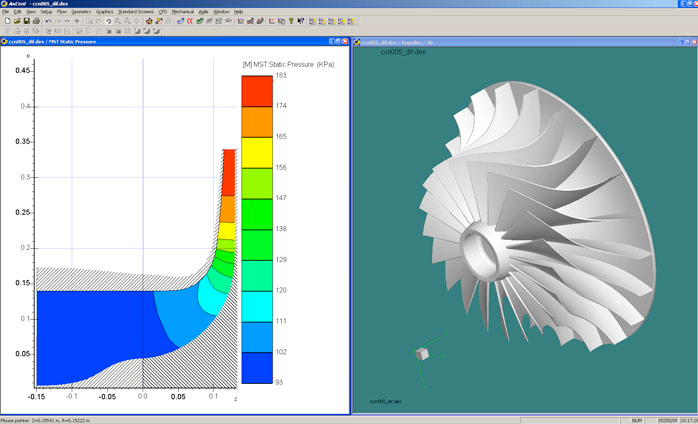
Task: Open a design file via the folder icon
Action: (x=17, y=21)
